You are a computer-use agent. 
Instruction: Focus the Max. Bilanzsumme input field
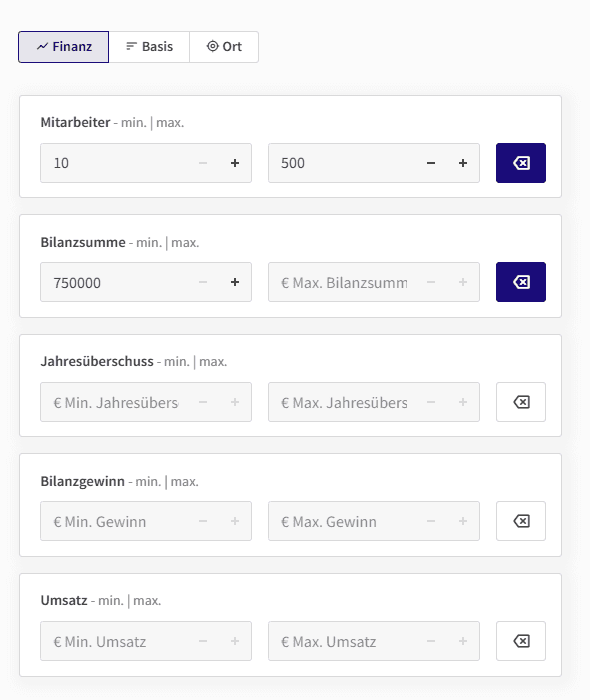(x=344, y=282)
